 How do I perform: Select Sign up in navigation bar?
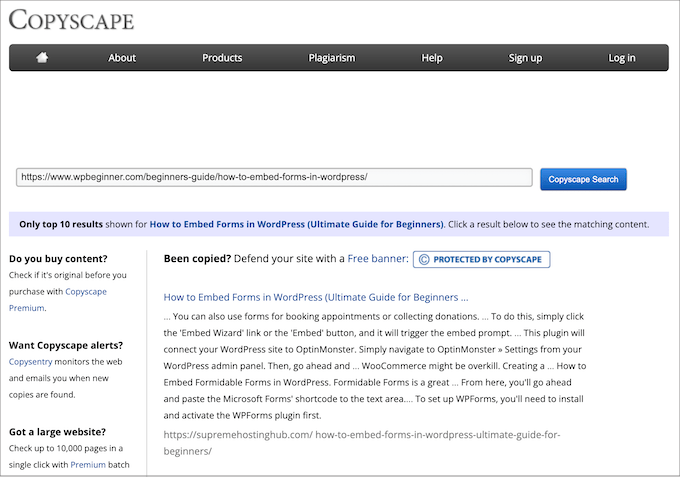[x=525, y=58]
